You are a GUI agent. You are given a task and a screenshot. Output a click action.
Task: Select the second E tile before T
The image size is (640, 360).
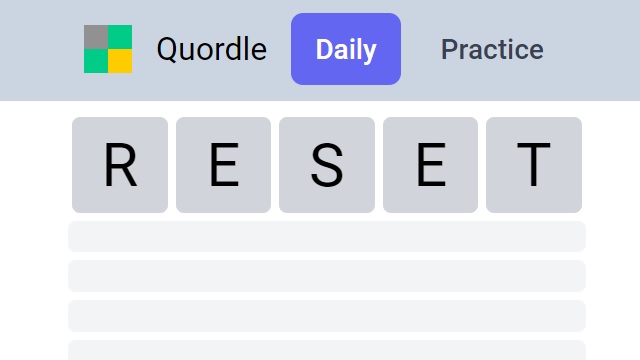tap(430, 165)
